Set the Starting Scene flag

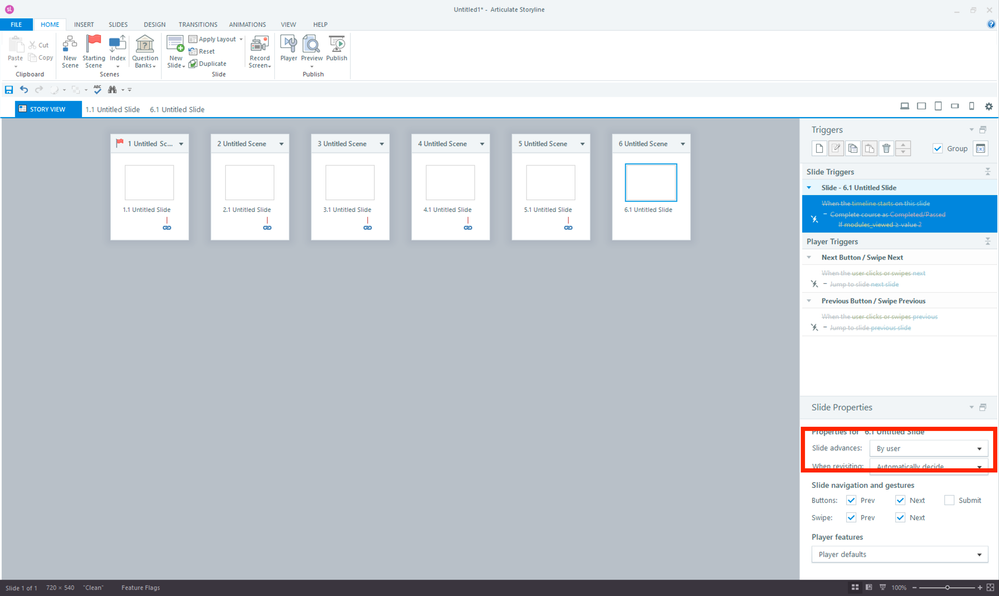pyautogui.click(x=94, y=49)
